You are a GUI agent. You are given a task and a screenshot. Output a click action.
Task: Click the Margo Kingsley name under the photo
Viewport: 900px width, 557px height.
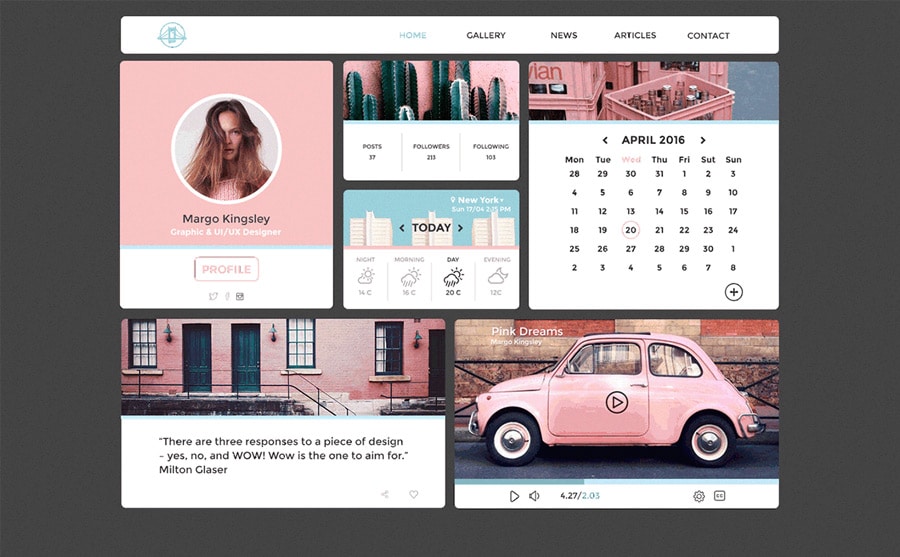click(x=226, y=219)
